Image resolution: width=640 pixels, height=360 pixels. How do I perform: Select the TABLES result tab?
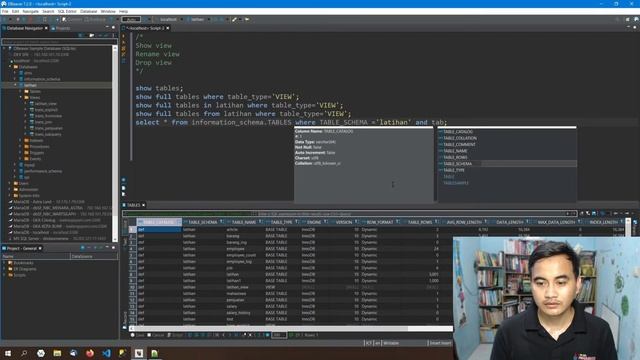point(133,205)
